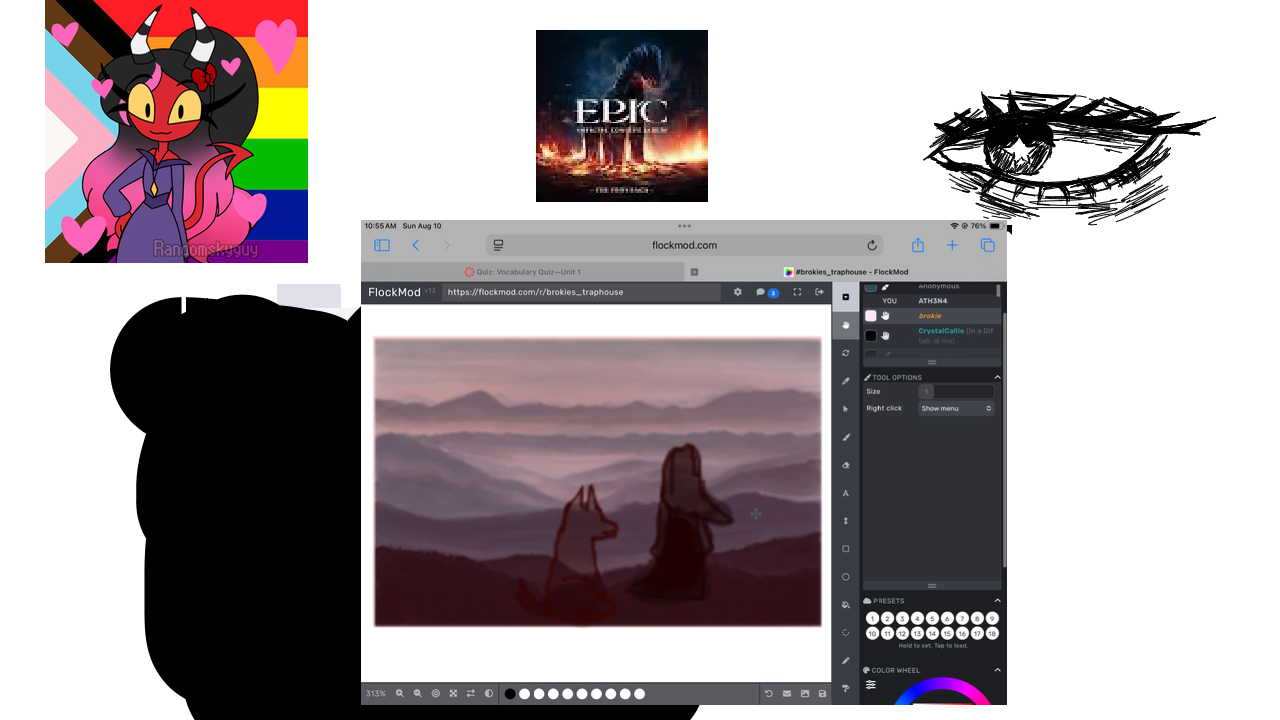Viewport: 1280px width, 720px height.
Task: Close the tab using the X button
Action: pos(694,272)
